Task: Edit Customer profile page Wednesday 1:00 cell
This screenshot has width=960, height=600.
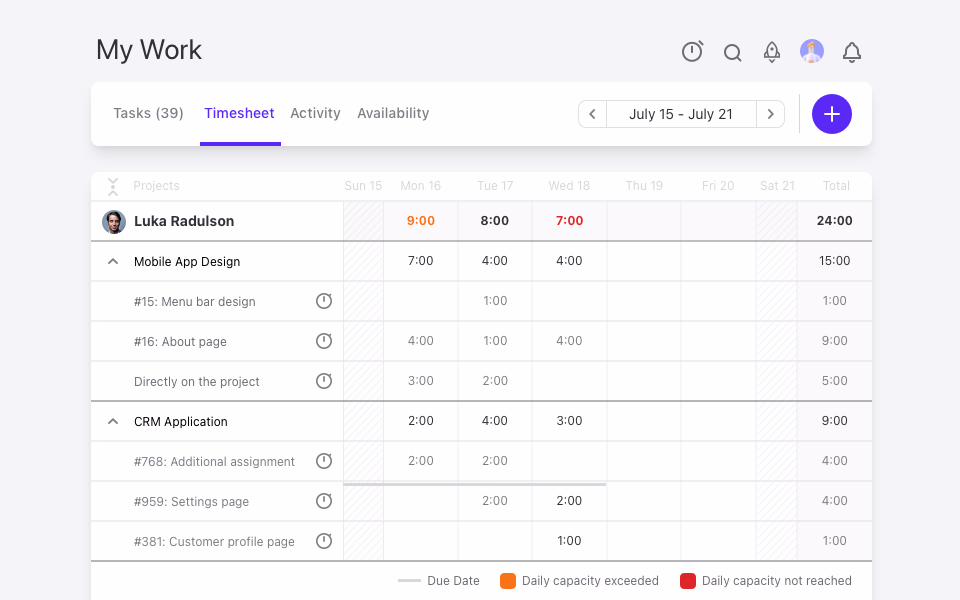Action: click(x=569, y=541)
